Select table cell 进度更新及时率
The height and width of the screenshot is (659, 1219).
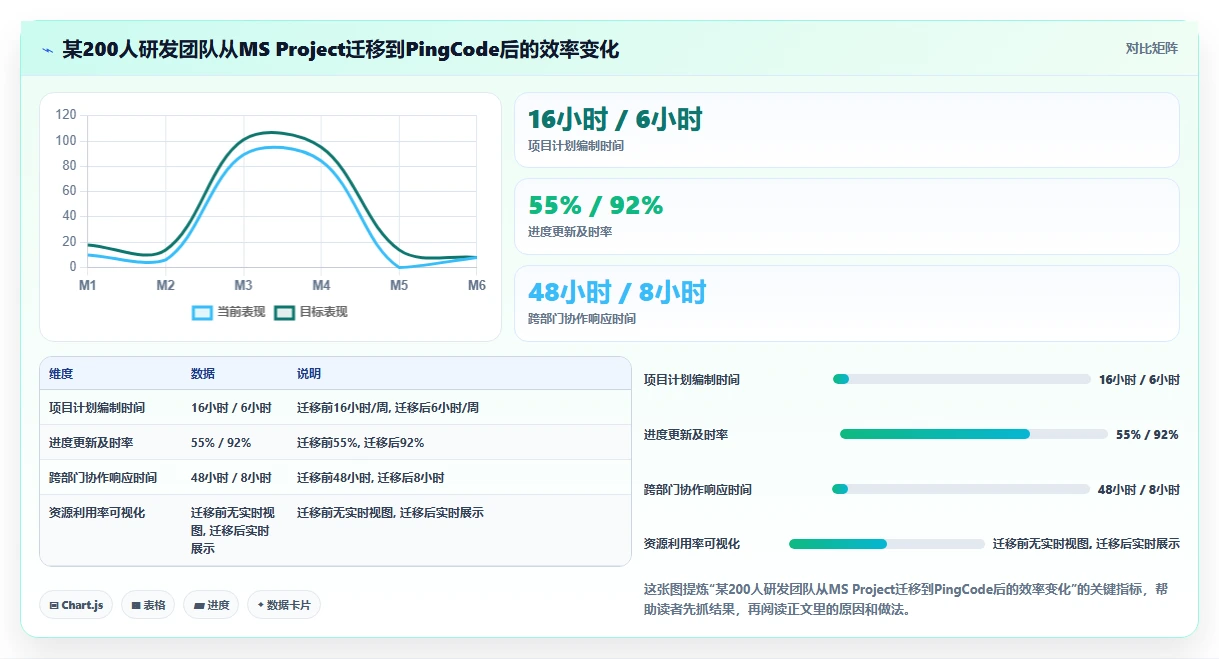coord(91,443)
